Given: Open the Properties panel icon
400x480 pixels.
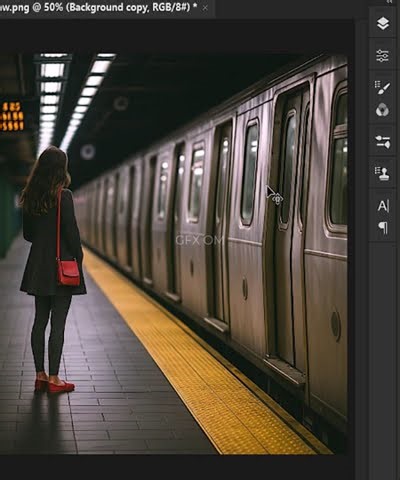Looking at the screenshot, I should (x=383, y=56).
